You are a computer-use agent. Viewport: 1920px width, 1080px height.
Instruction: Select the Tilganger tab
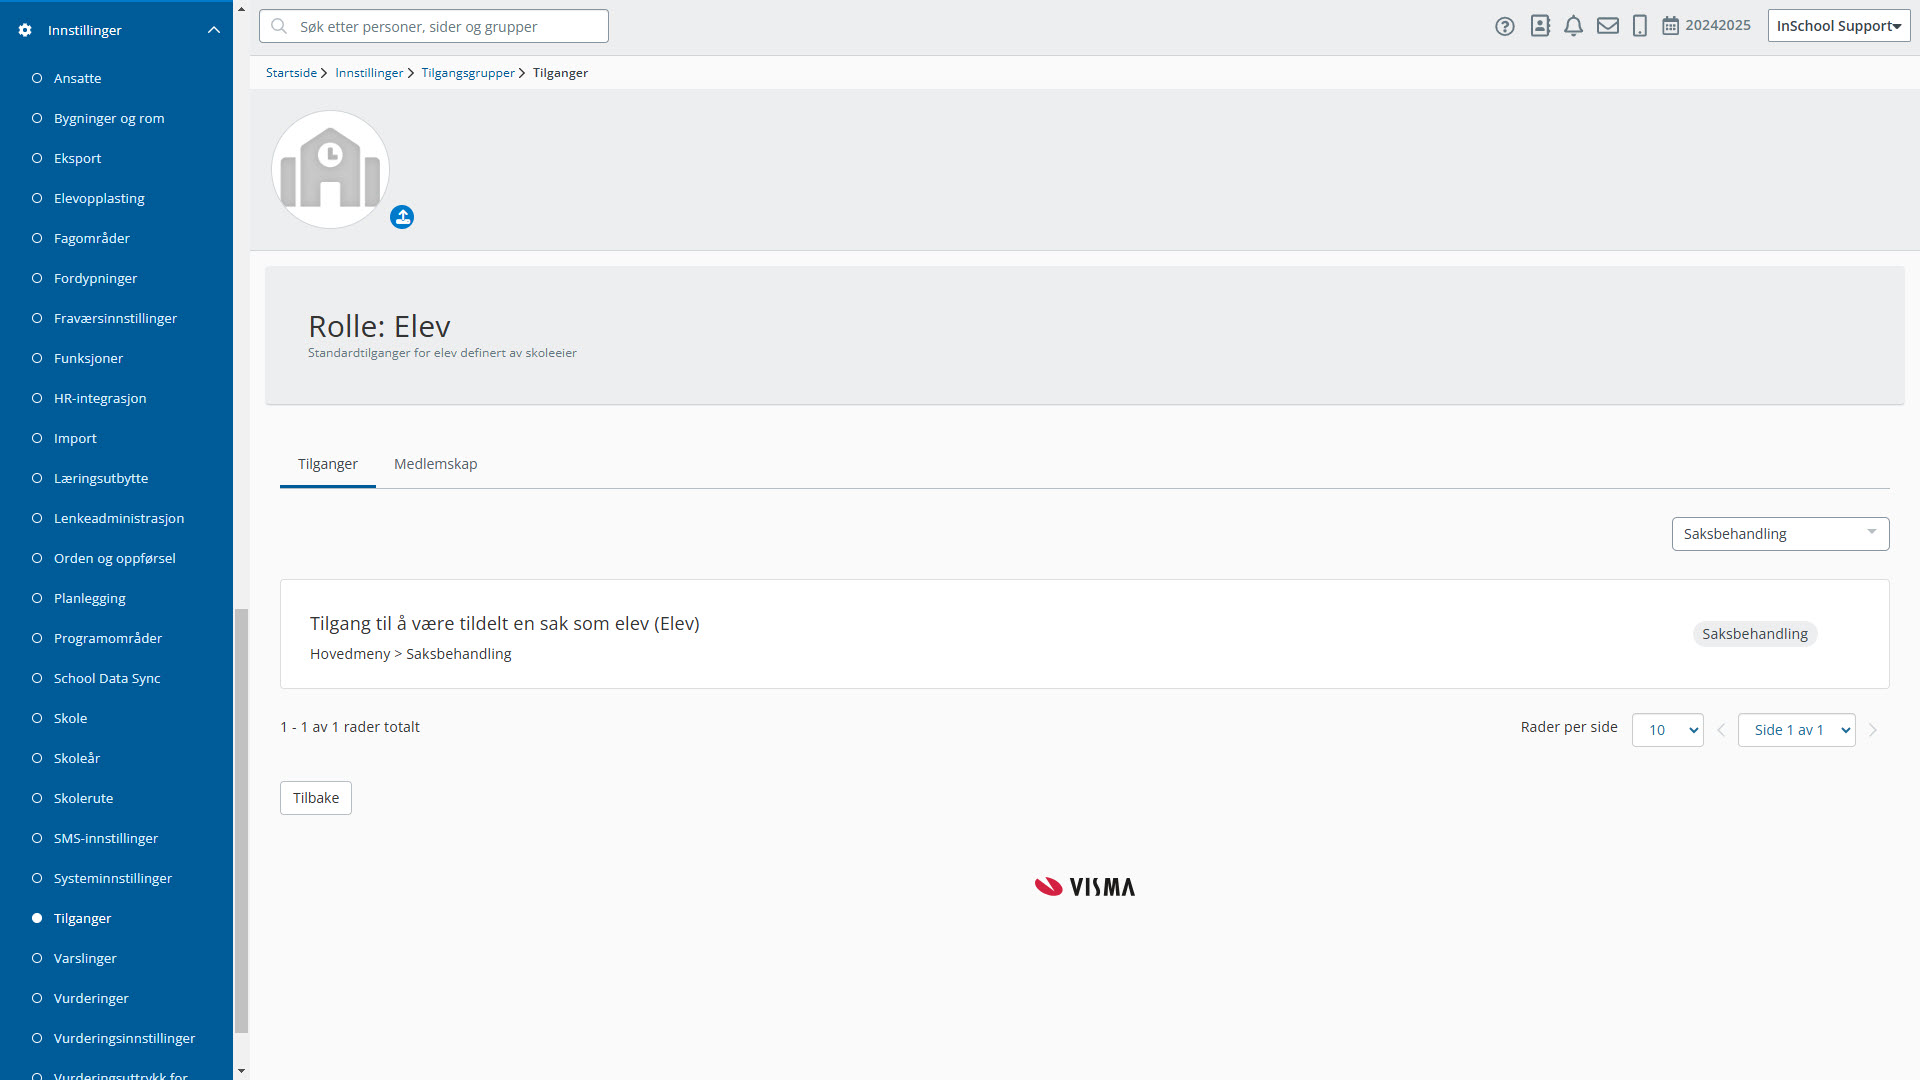327,464
